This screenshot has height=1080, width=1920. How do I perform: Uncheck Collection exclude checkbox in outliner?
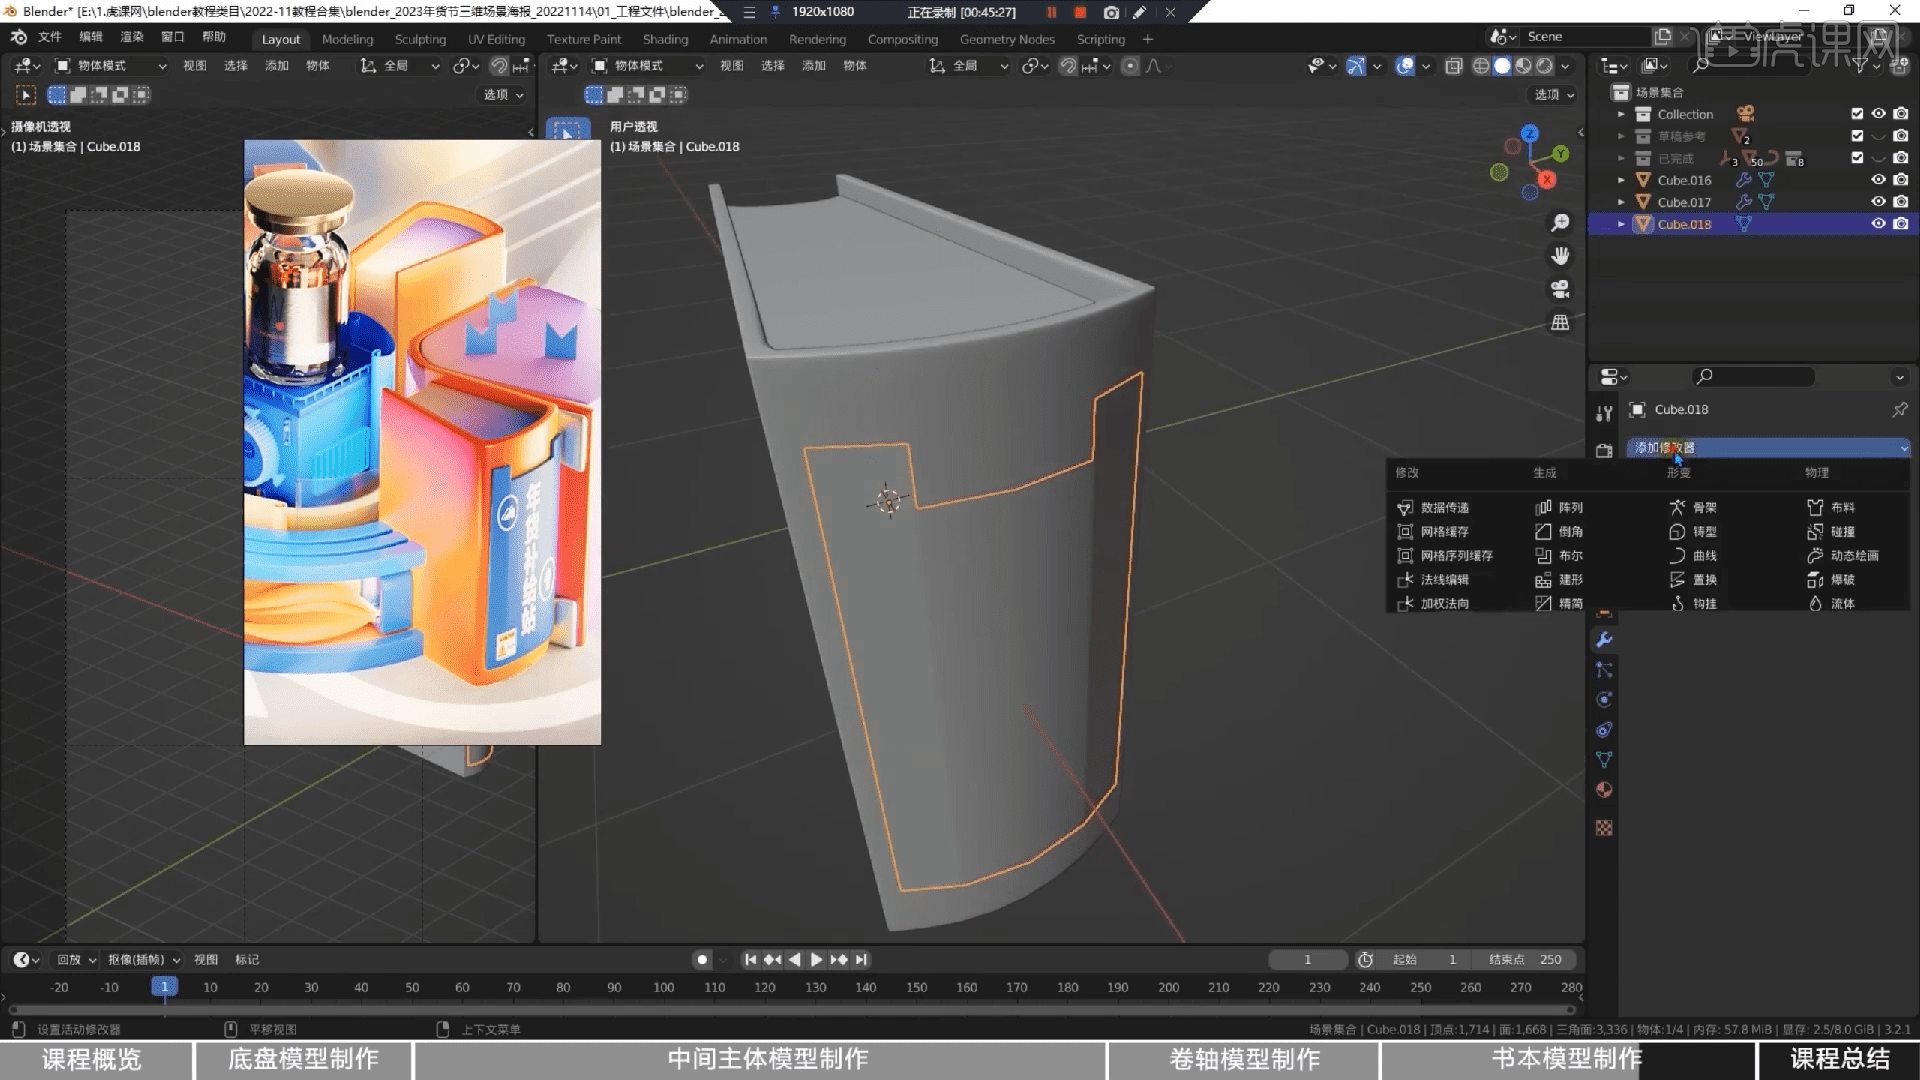[x=1857, y=114]
